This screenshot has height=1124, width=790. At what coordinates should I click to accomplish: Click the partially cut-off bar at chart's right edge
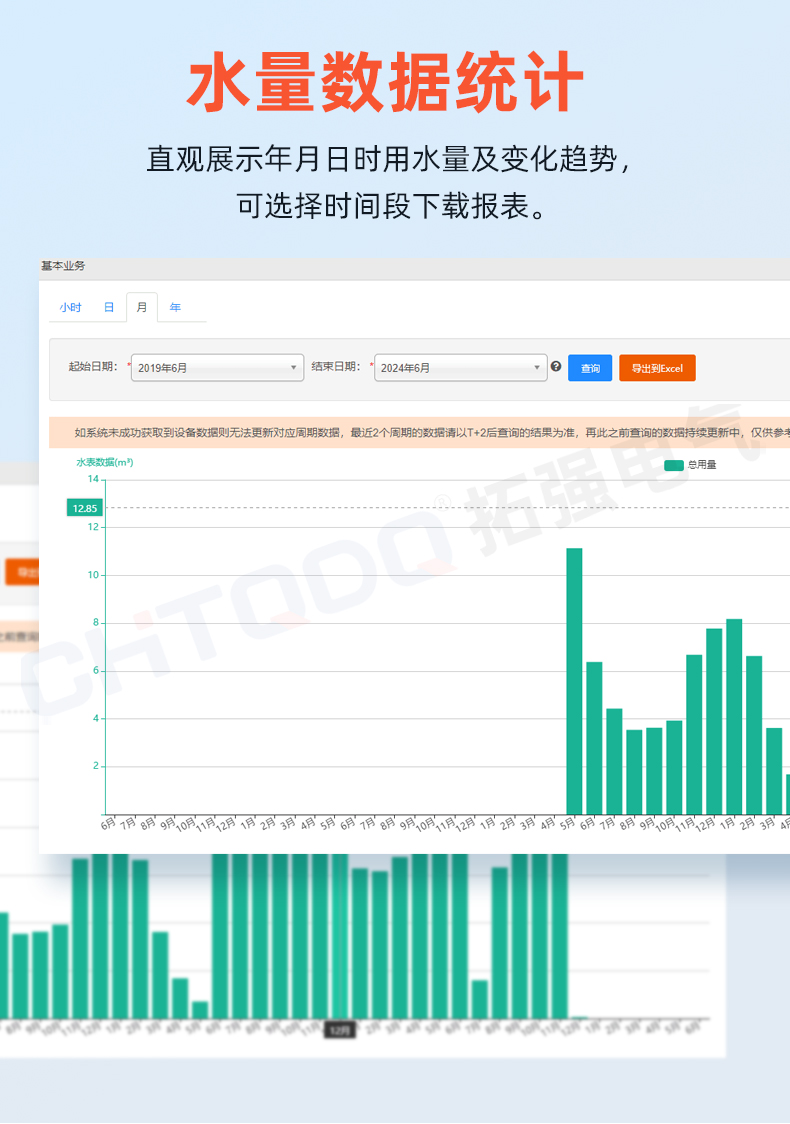tap(787, 793)
